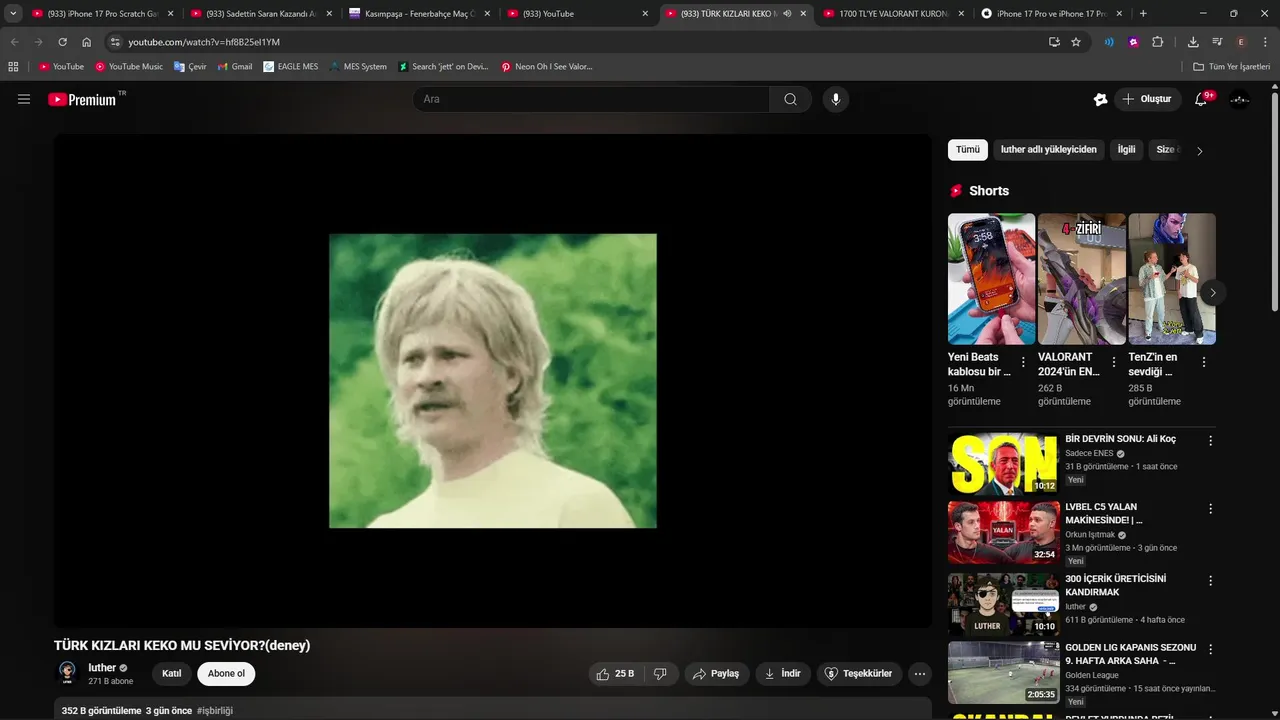
Task: Click the Oluştur create button
Action: [x=1147, y=99]
